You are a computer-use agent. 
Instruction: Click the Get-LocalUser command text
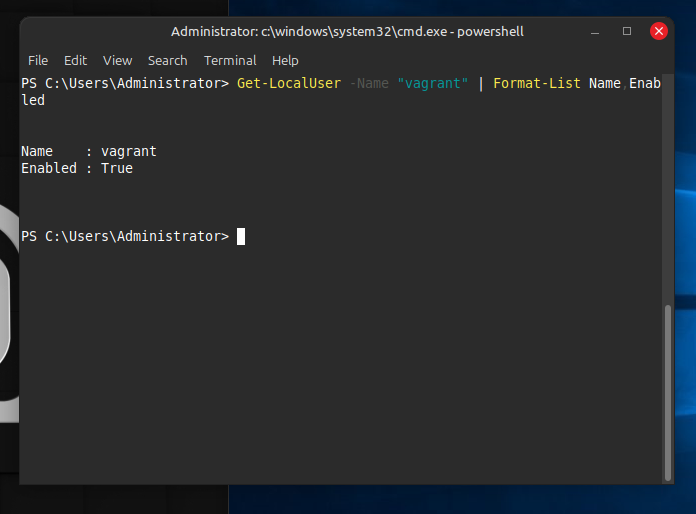289,84
